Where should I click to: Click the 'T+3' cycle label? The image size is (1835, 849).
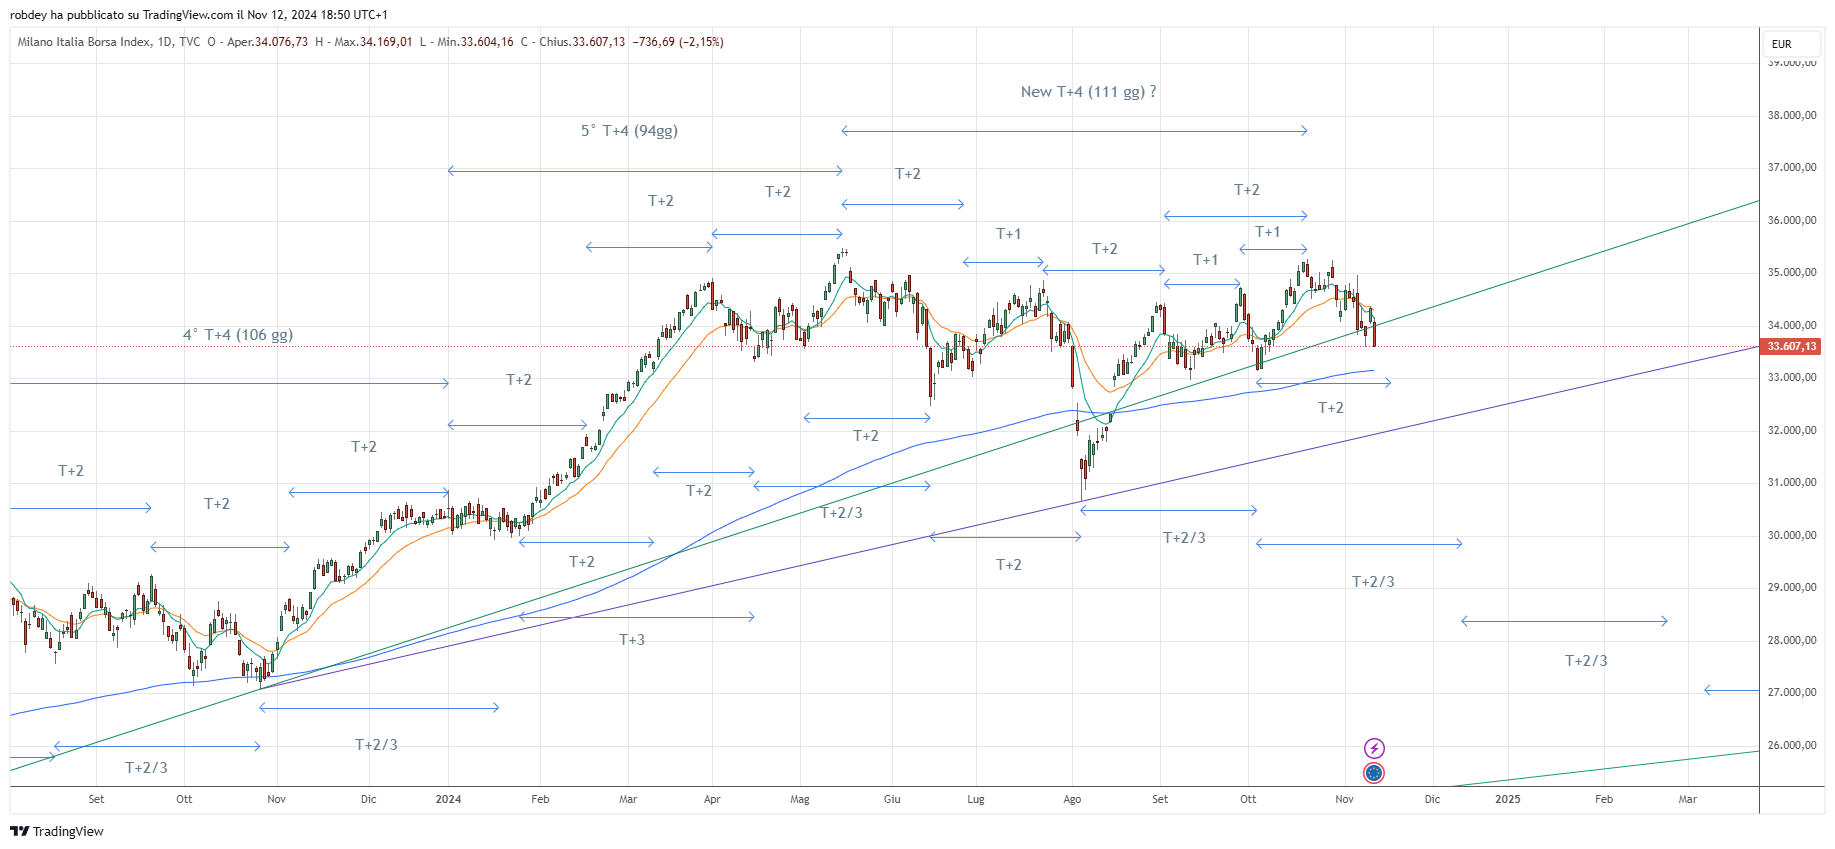click(632, 639)
